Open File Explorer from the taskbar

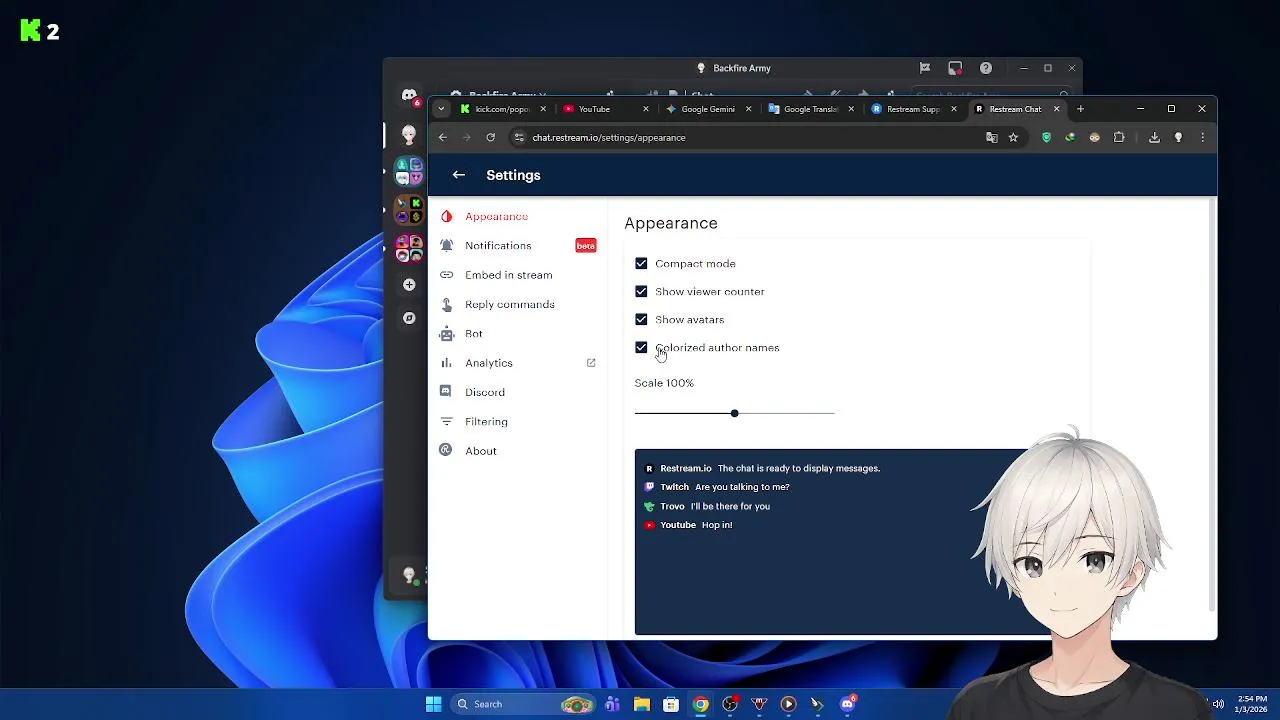tap(642, 704)
